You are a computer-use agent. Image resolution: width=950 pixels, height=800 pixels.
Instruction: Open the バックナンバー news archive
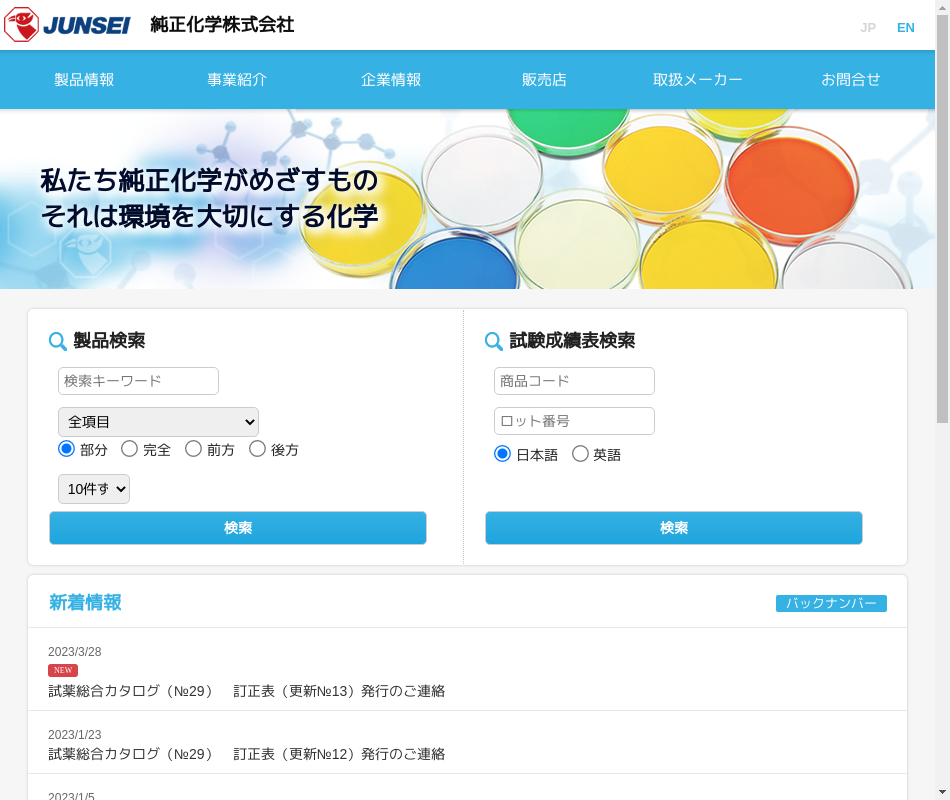tap(831, 603)
